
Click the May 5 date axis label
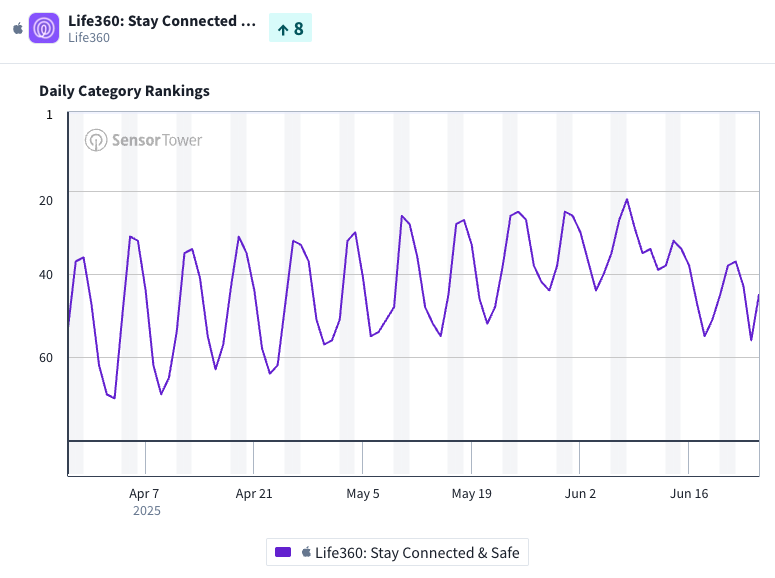[x=363, y=493]
